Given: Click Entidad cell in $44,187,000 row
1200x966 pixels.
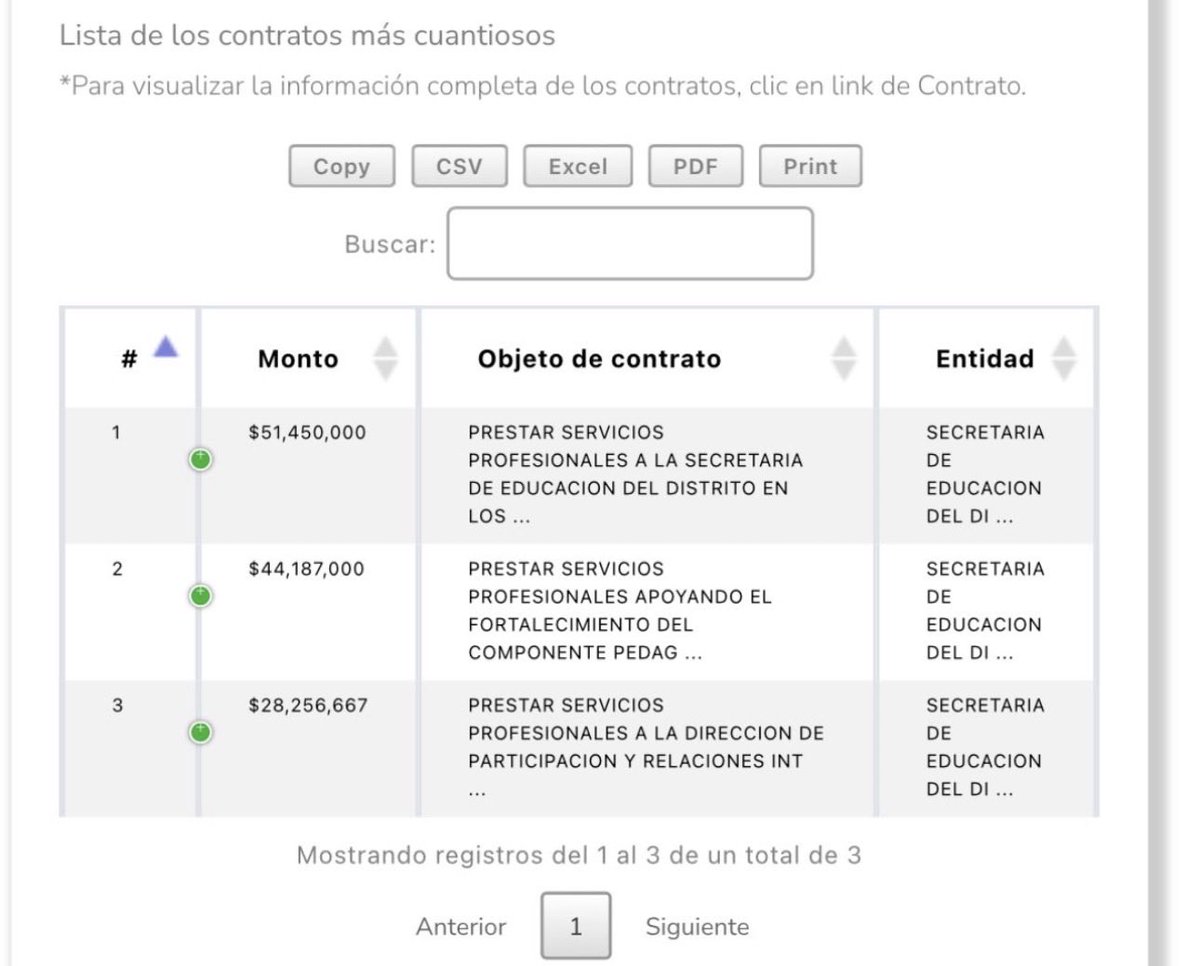Looking at the screenshot, I should click(985, 611).
